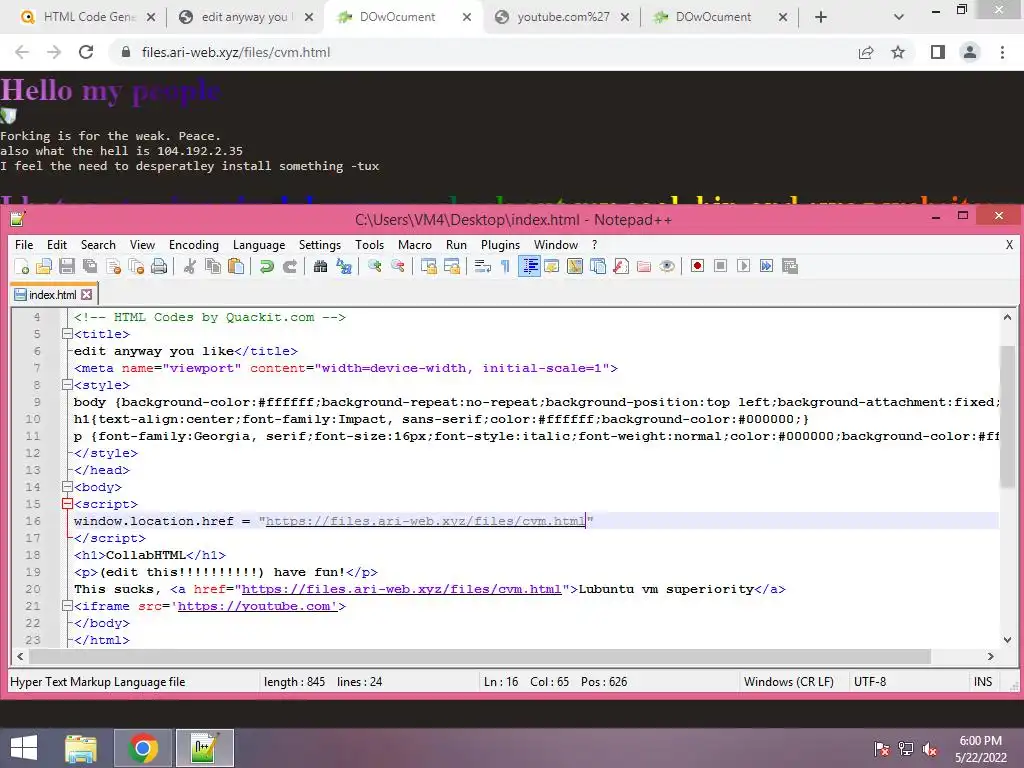Image resolution: width=1024 pixels, height=768 pixels.
Task: Open the Settings menu in Notepad++
Action: pos(320,245)
